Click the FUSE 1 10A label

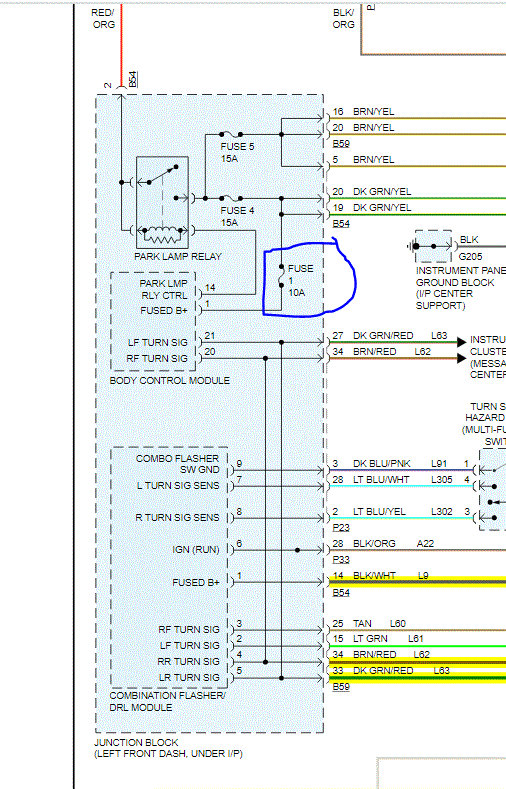(x=300, y=280)
